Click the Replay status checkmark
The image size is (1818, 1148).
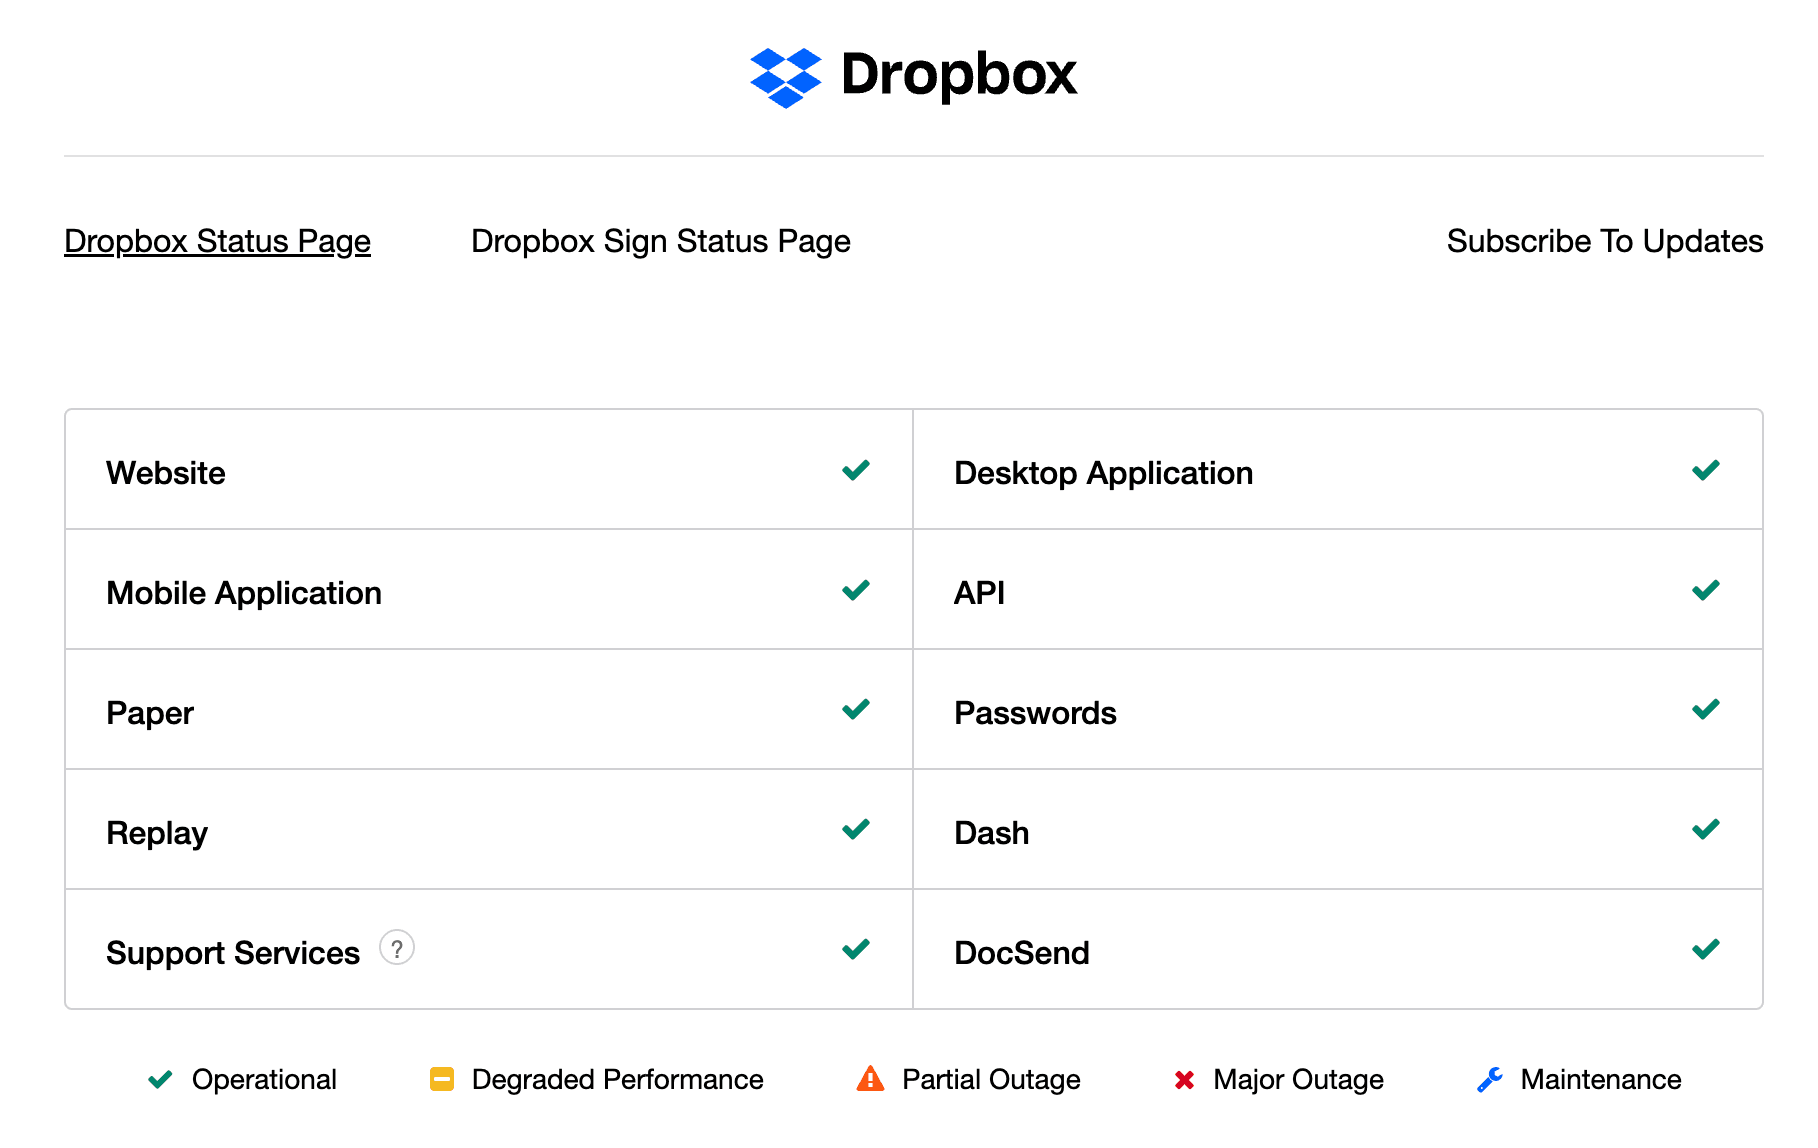pyautogui.click(x=855, y=829)
